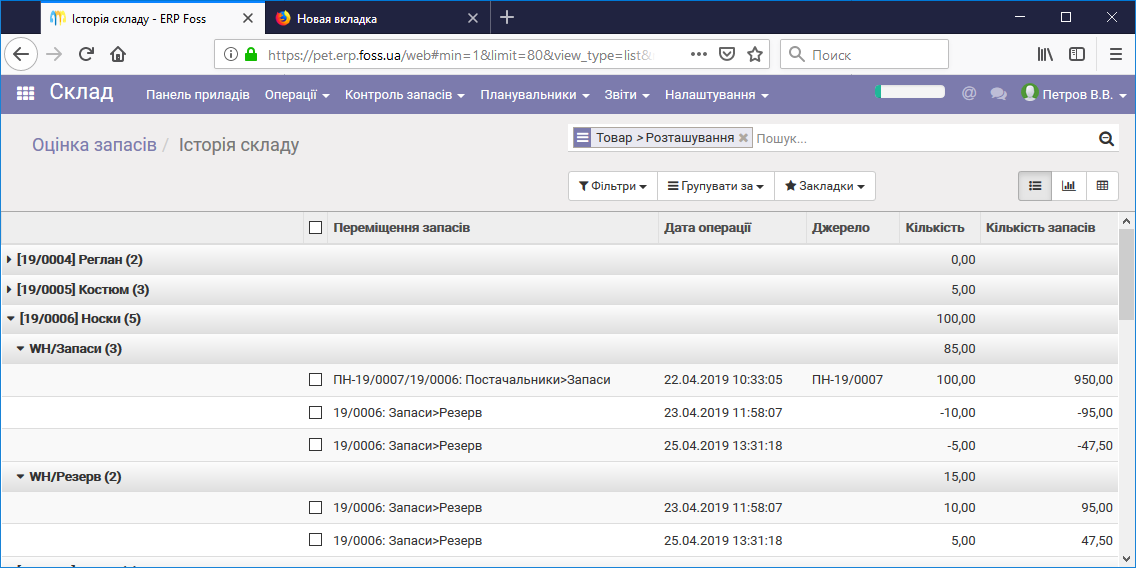Open the Планувальники menu
This screenshot has width=1136, height=568.
point(535,95)
